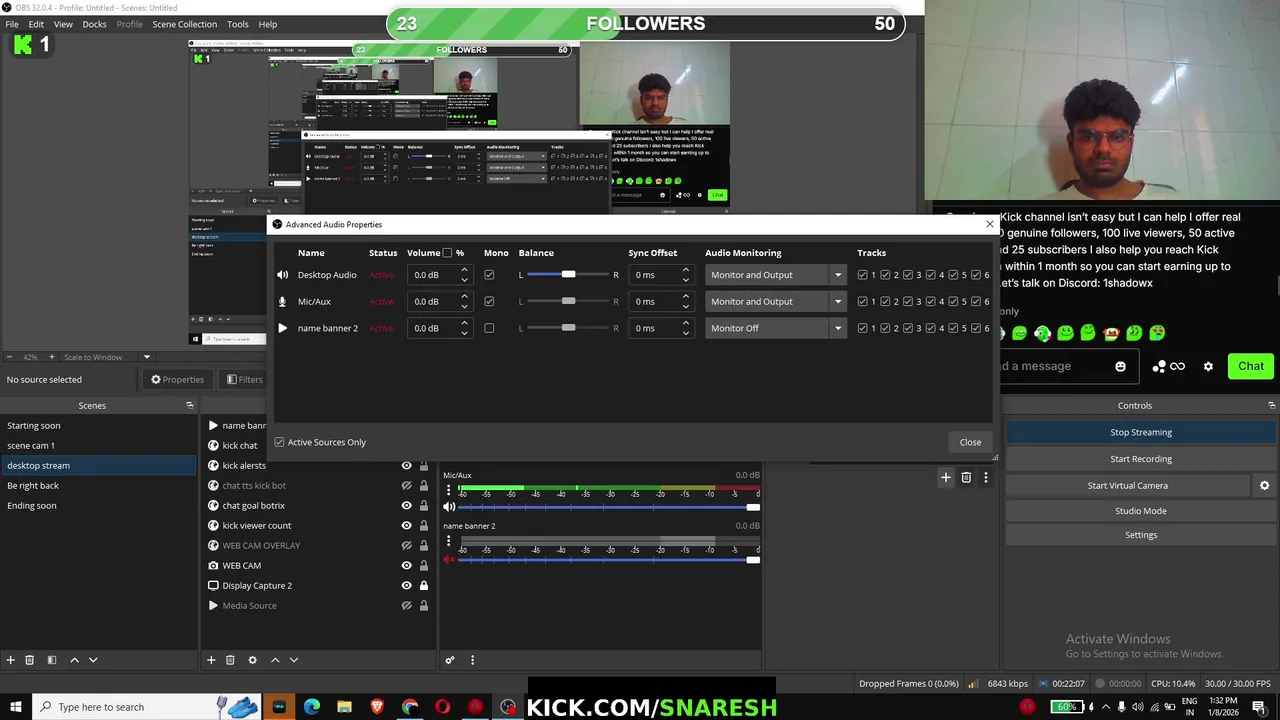Increase Desktop Audio sync offset stepper up
This screenshot has width=1280, height=720.
tap(685, 270)
